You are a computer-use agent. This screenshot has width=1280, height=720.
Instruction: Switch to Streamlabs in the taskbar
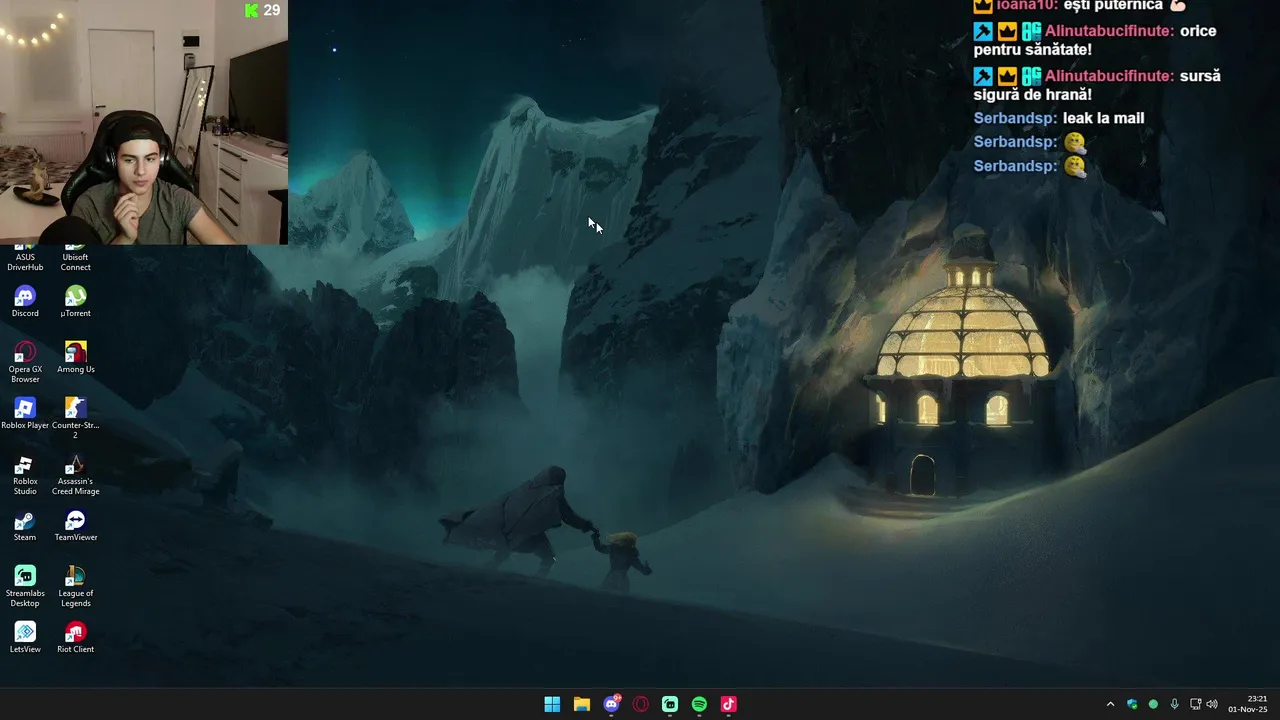(x=670, y=704)
